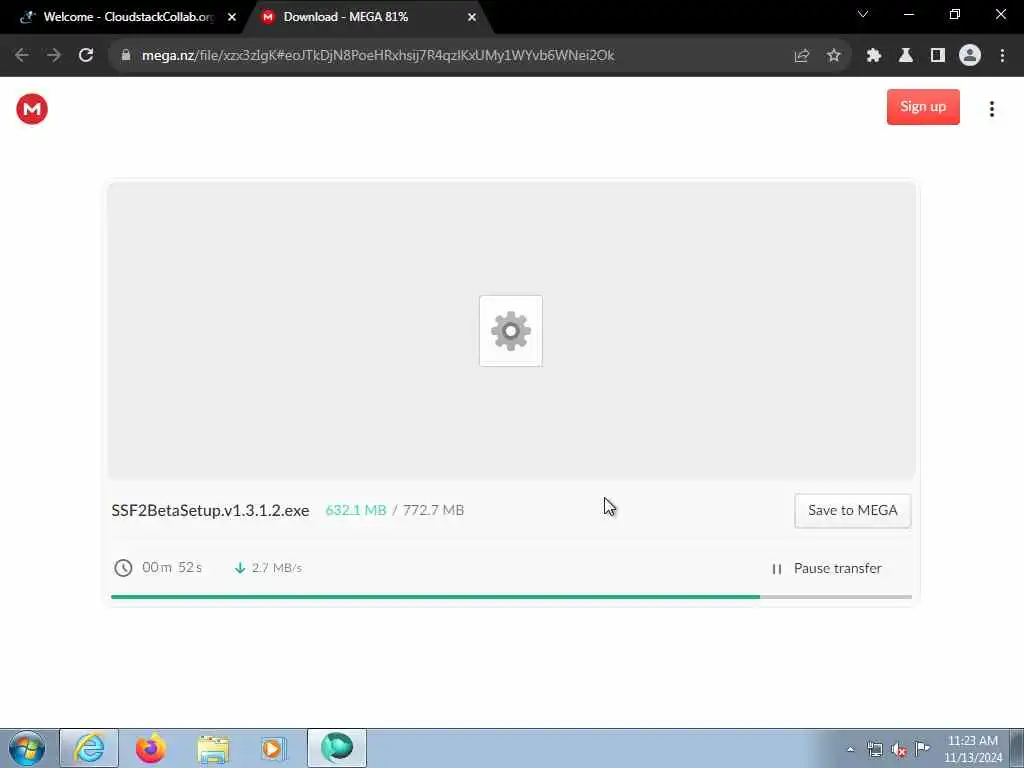The image size is (1024, 768).
Task: Open the Windows Start menu
Action: click(x=27, y=748)
